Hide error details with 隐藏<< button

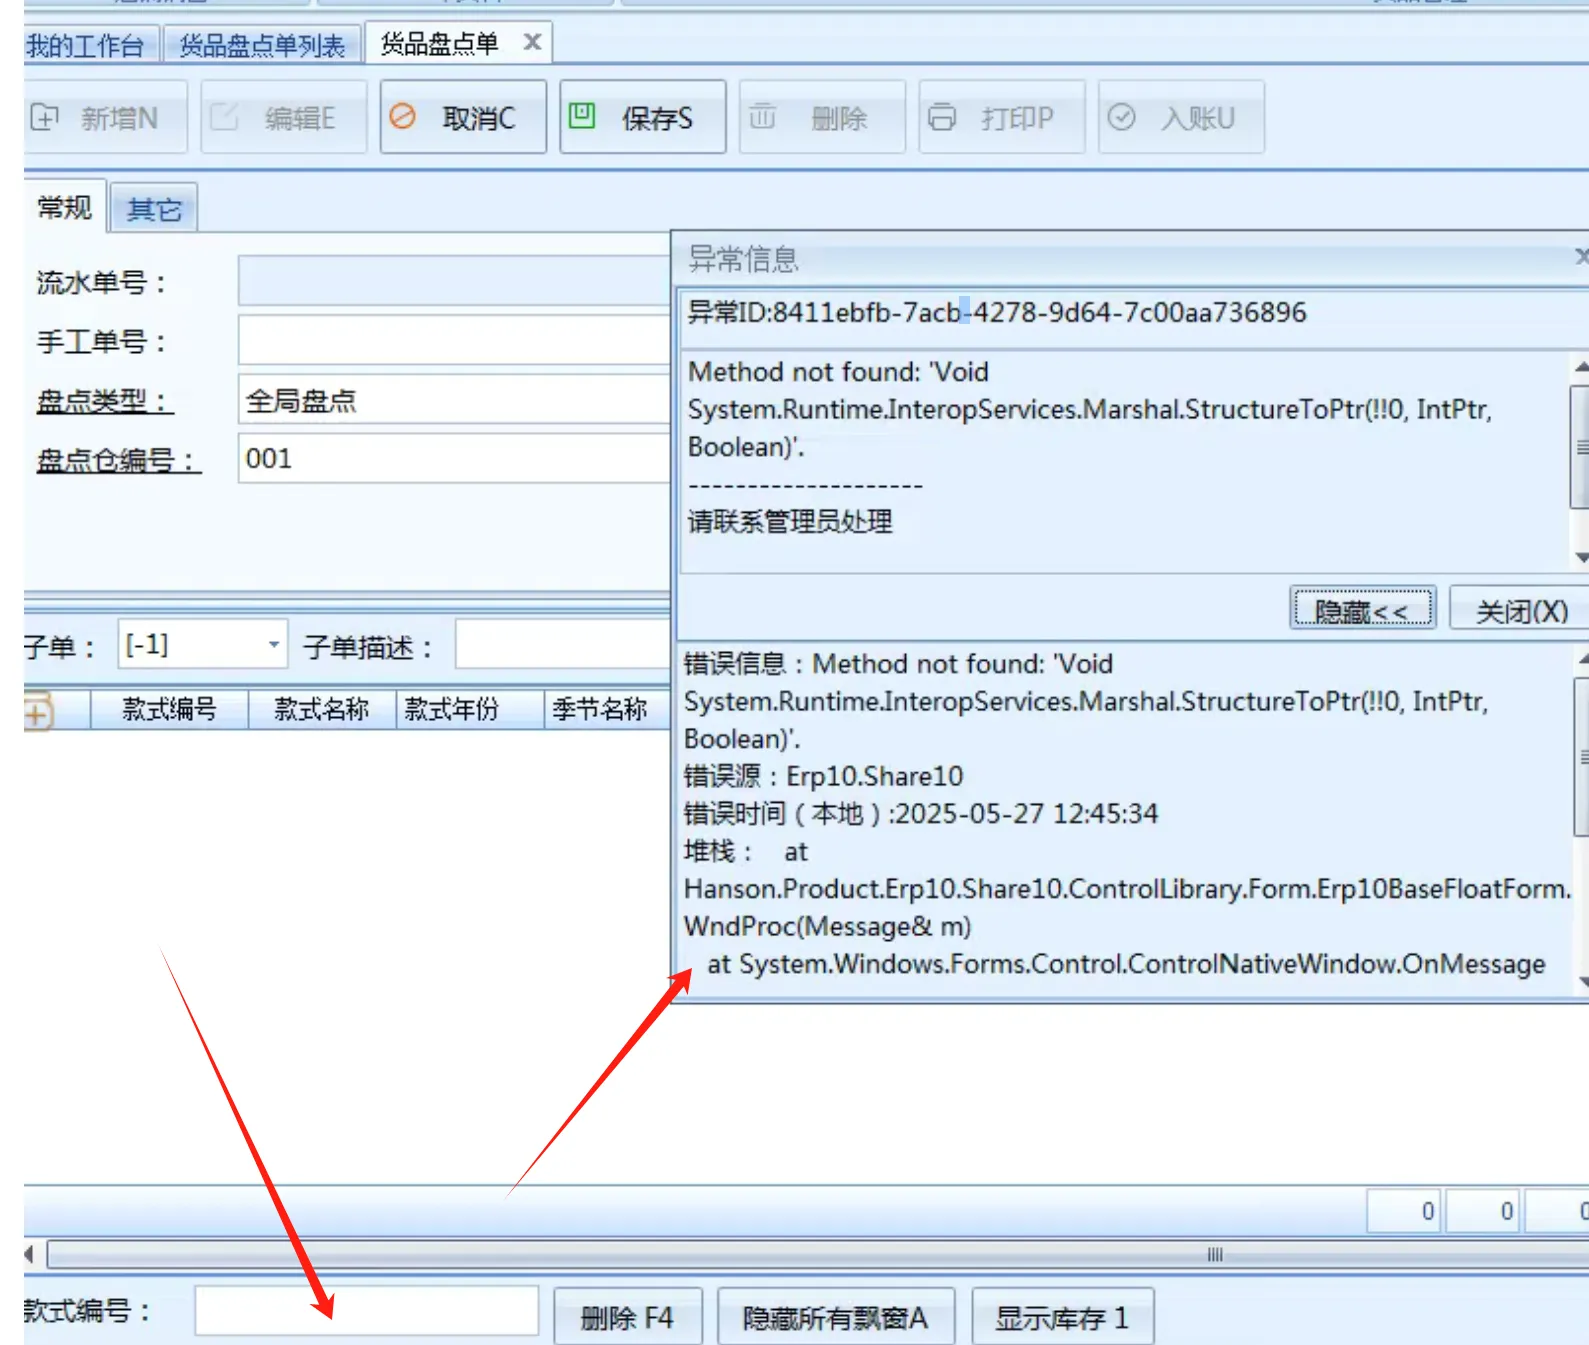pos(1362,610)
